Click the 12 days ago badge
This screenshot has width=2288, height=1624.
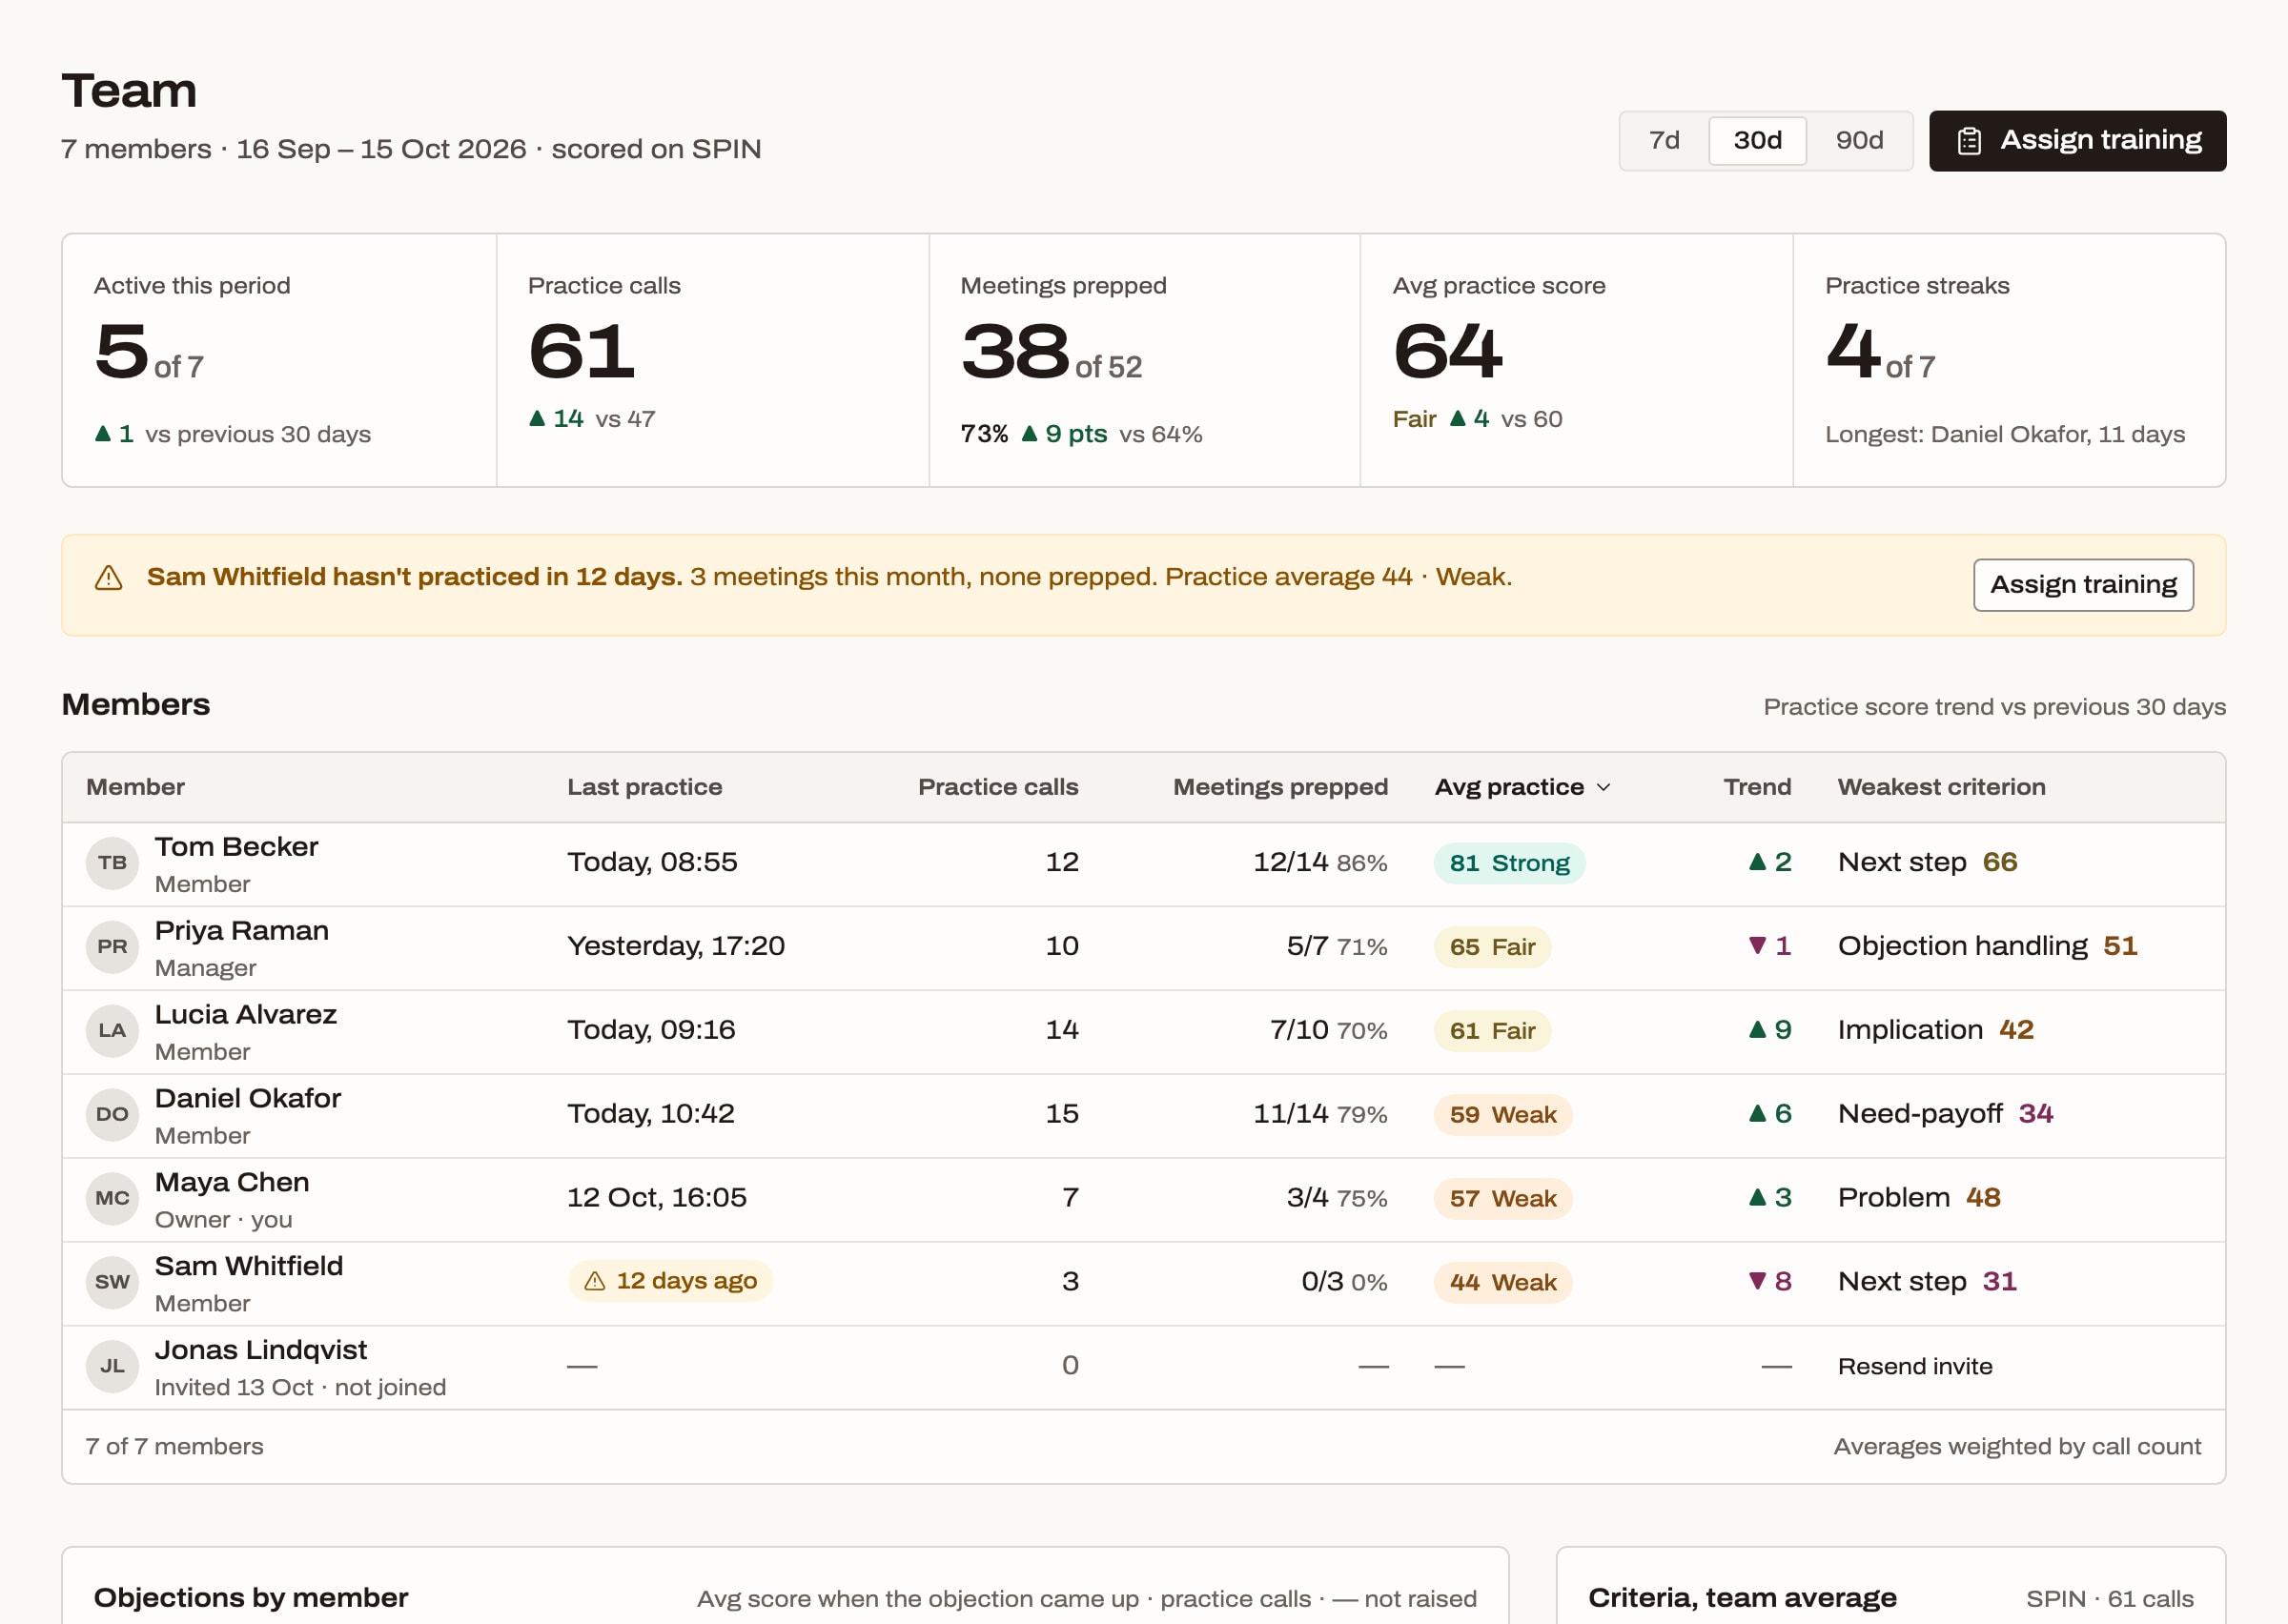click(670, 1281)
